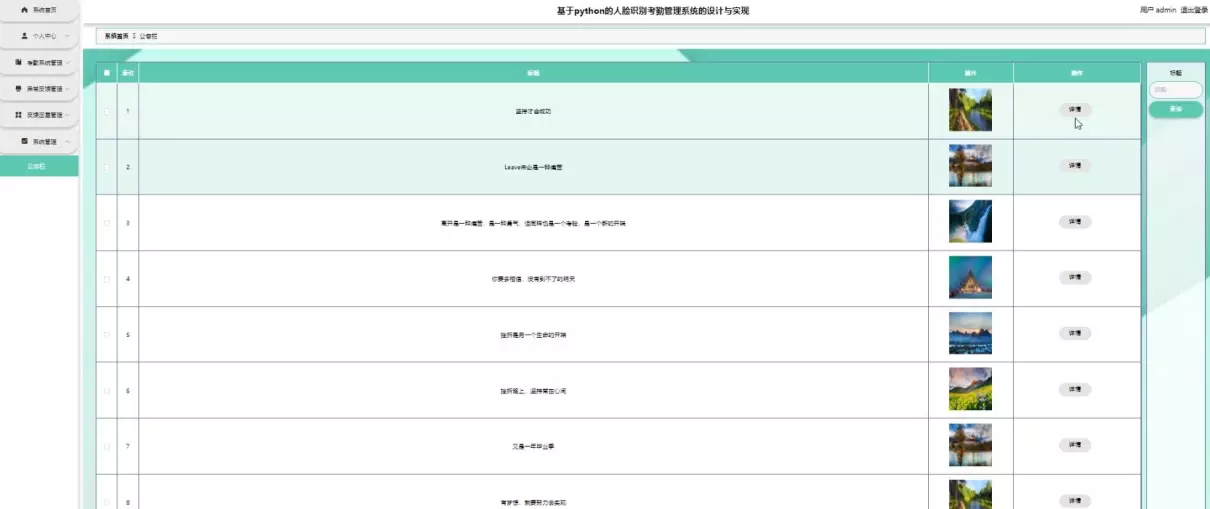Screen dimensions: 1210x509
Task: Expand the 考勤系统管理 menu chevron
Action: 68,62
